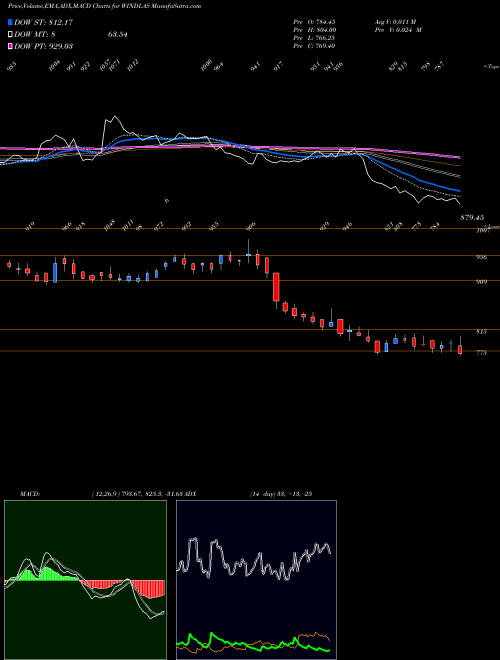Click the white DOW MT legend swatch
This screenshot has height=660, width=500.
tap(10, 35)
